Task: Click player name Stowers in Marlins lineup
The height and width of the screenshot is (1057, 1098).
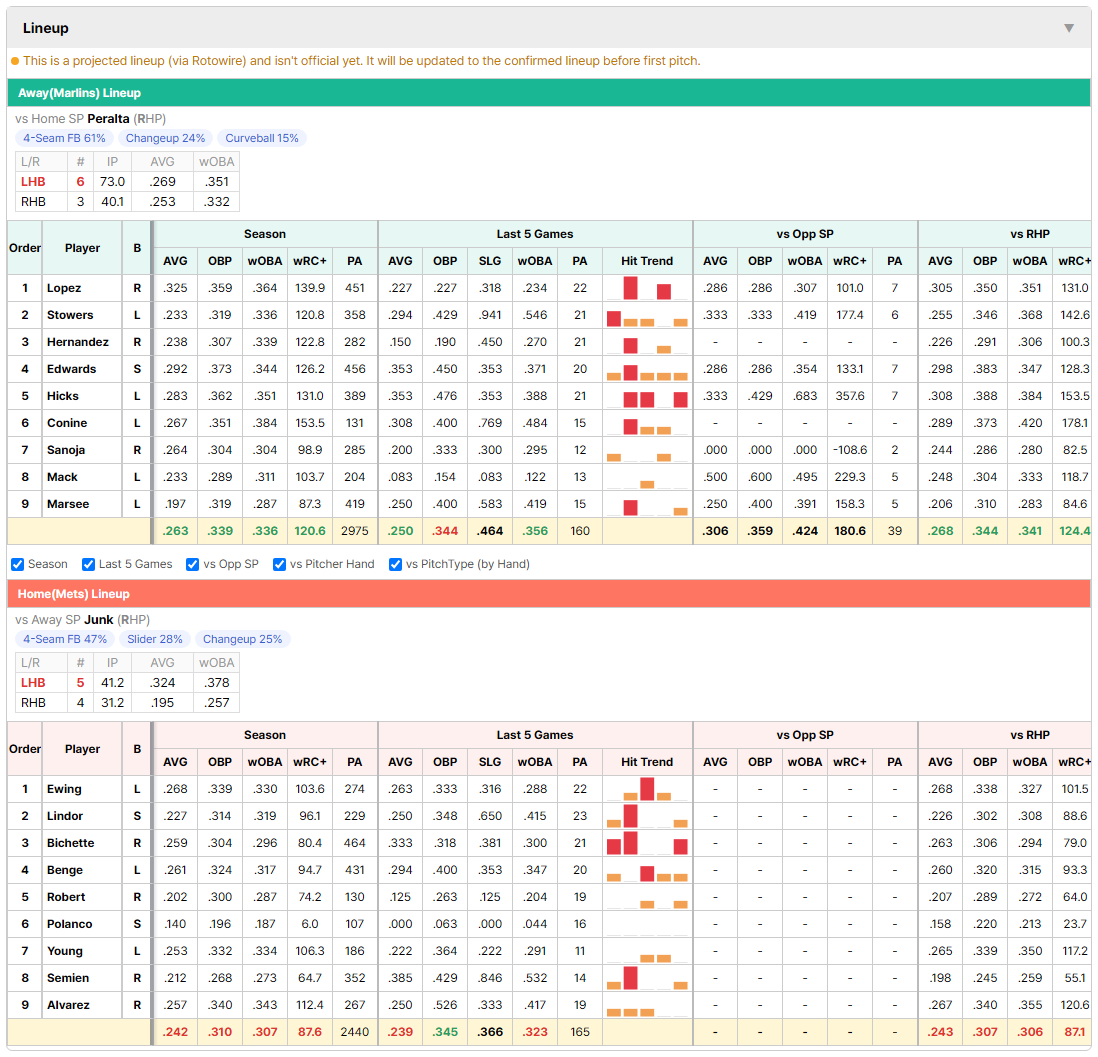Action: click(70, 315)
